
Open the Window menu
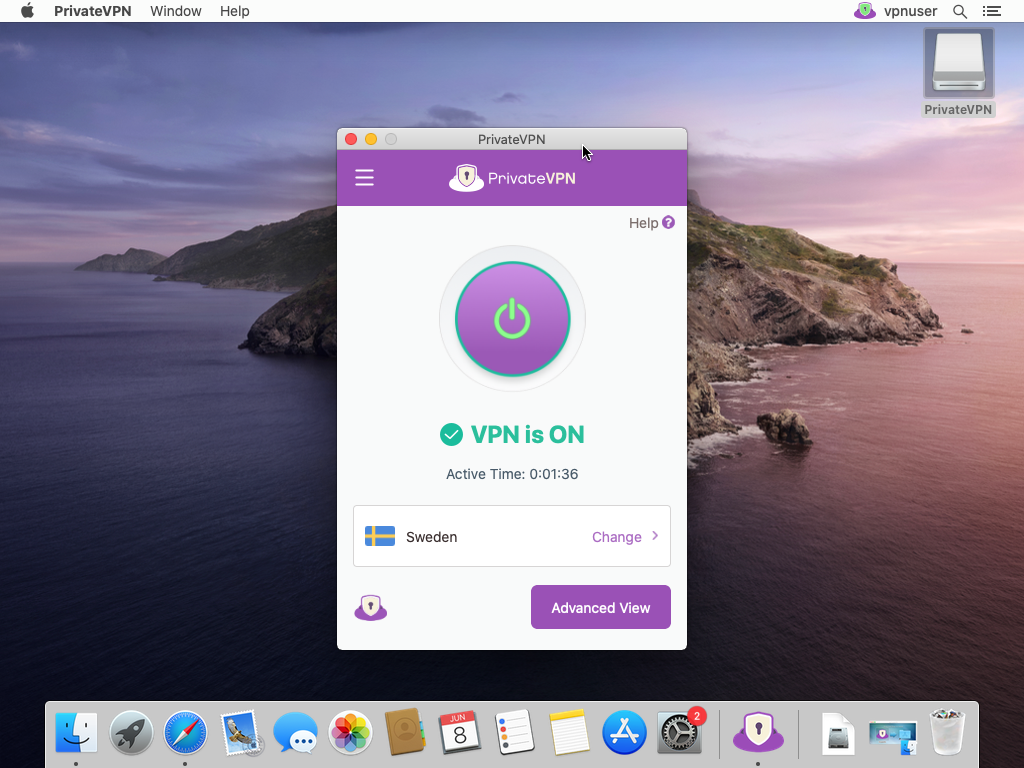pos(175,11)
